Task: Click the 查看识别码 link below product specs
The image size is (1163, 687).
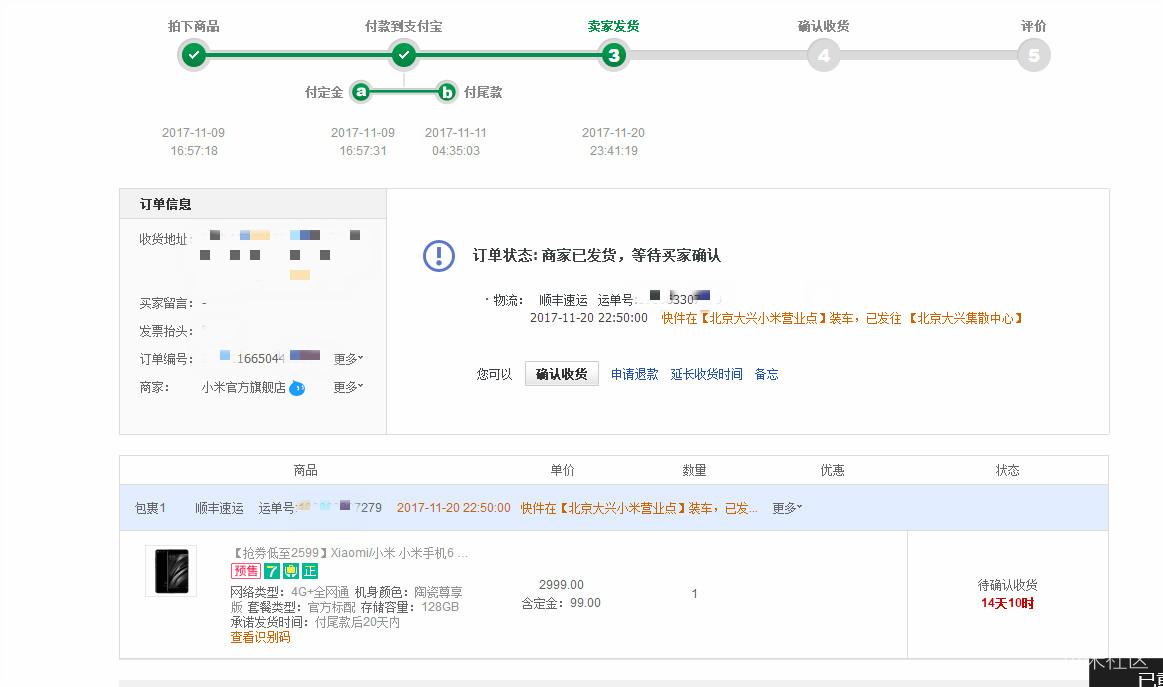Action: point(259,637)
